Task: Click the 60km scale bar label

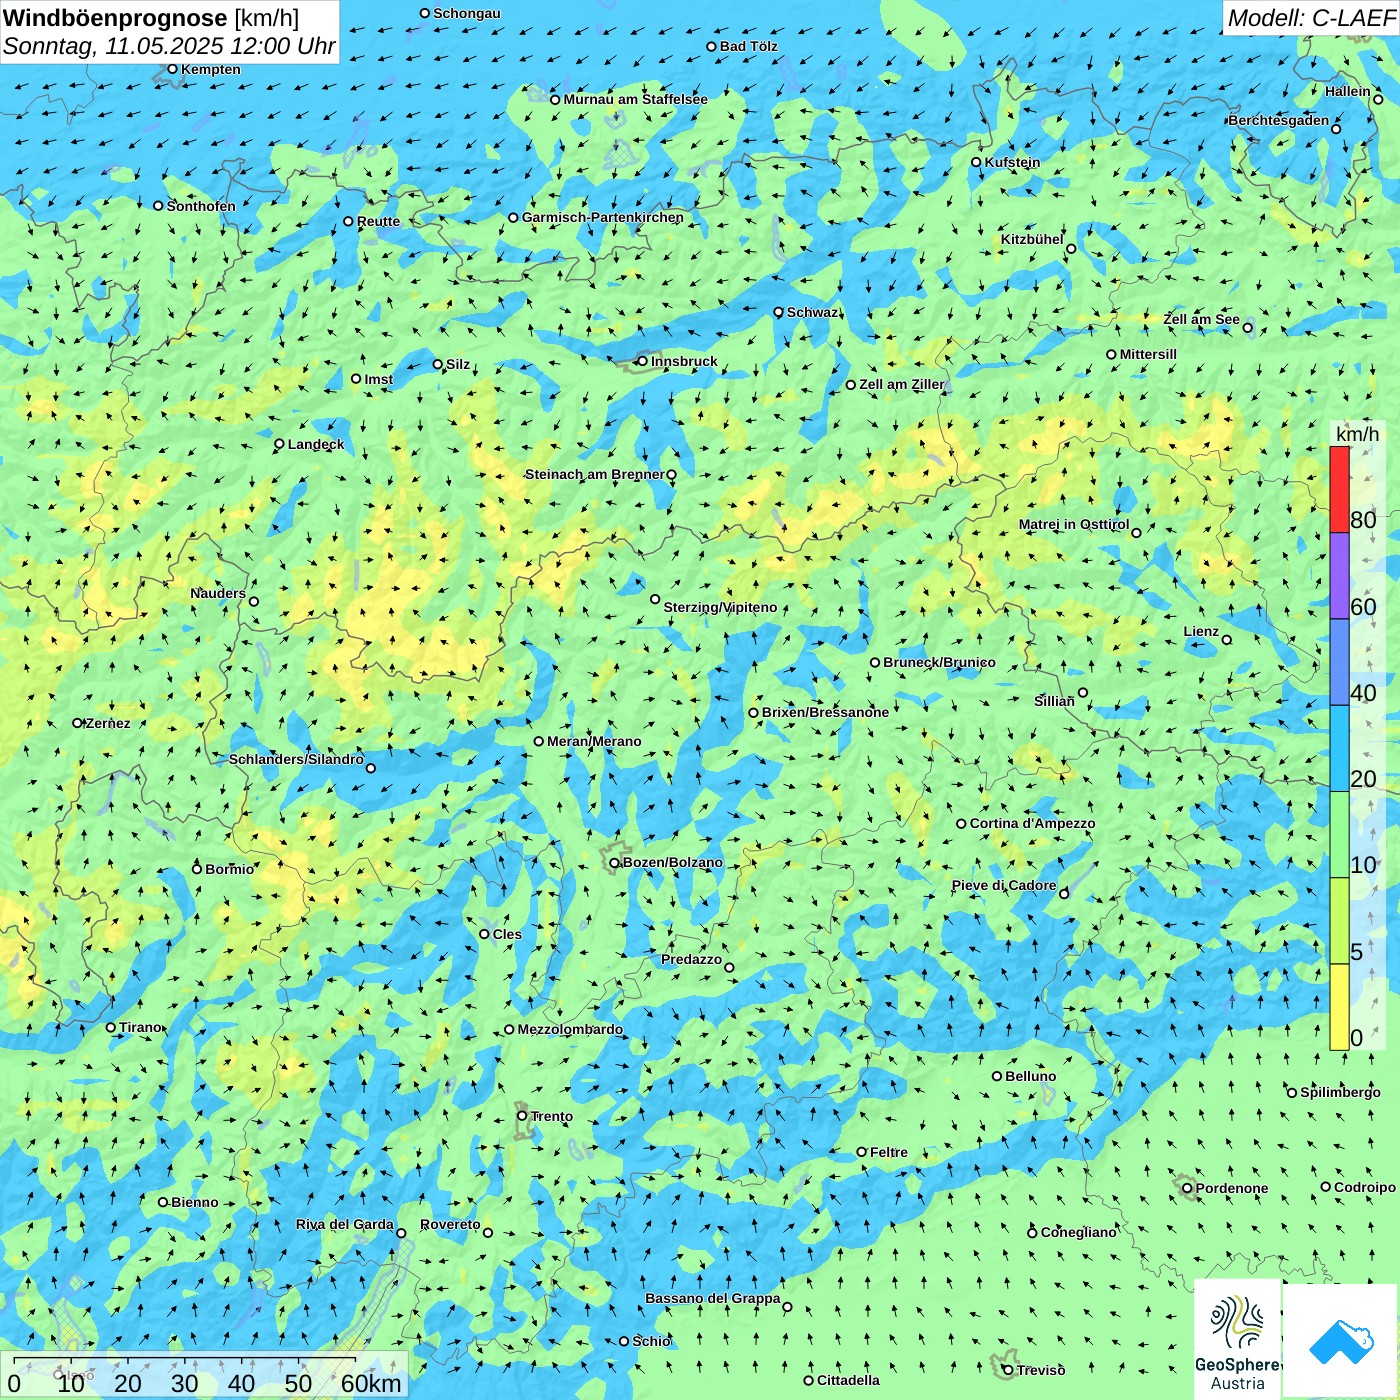Action: tap(371, 1383)
